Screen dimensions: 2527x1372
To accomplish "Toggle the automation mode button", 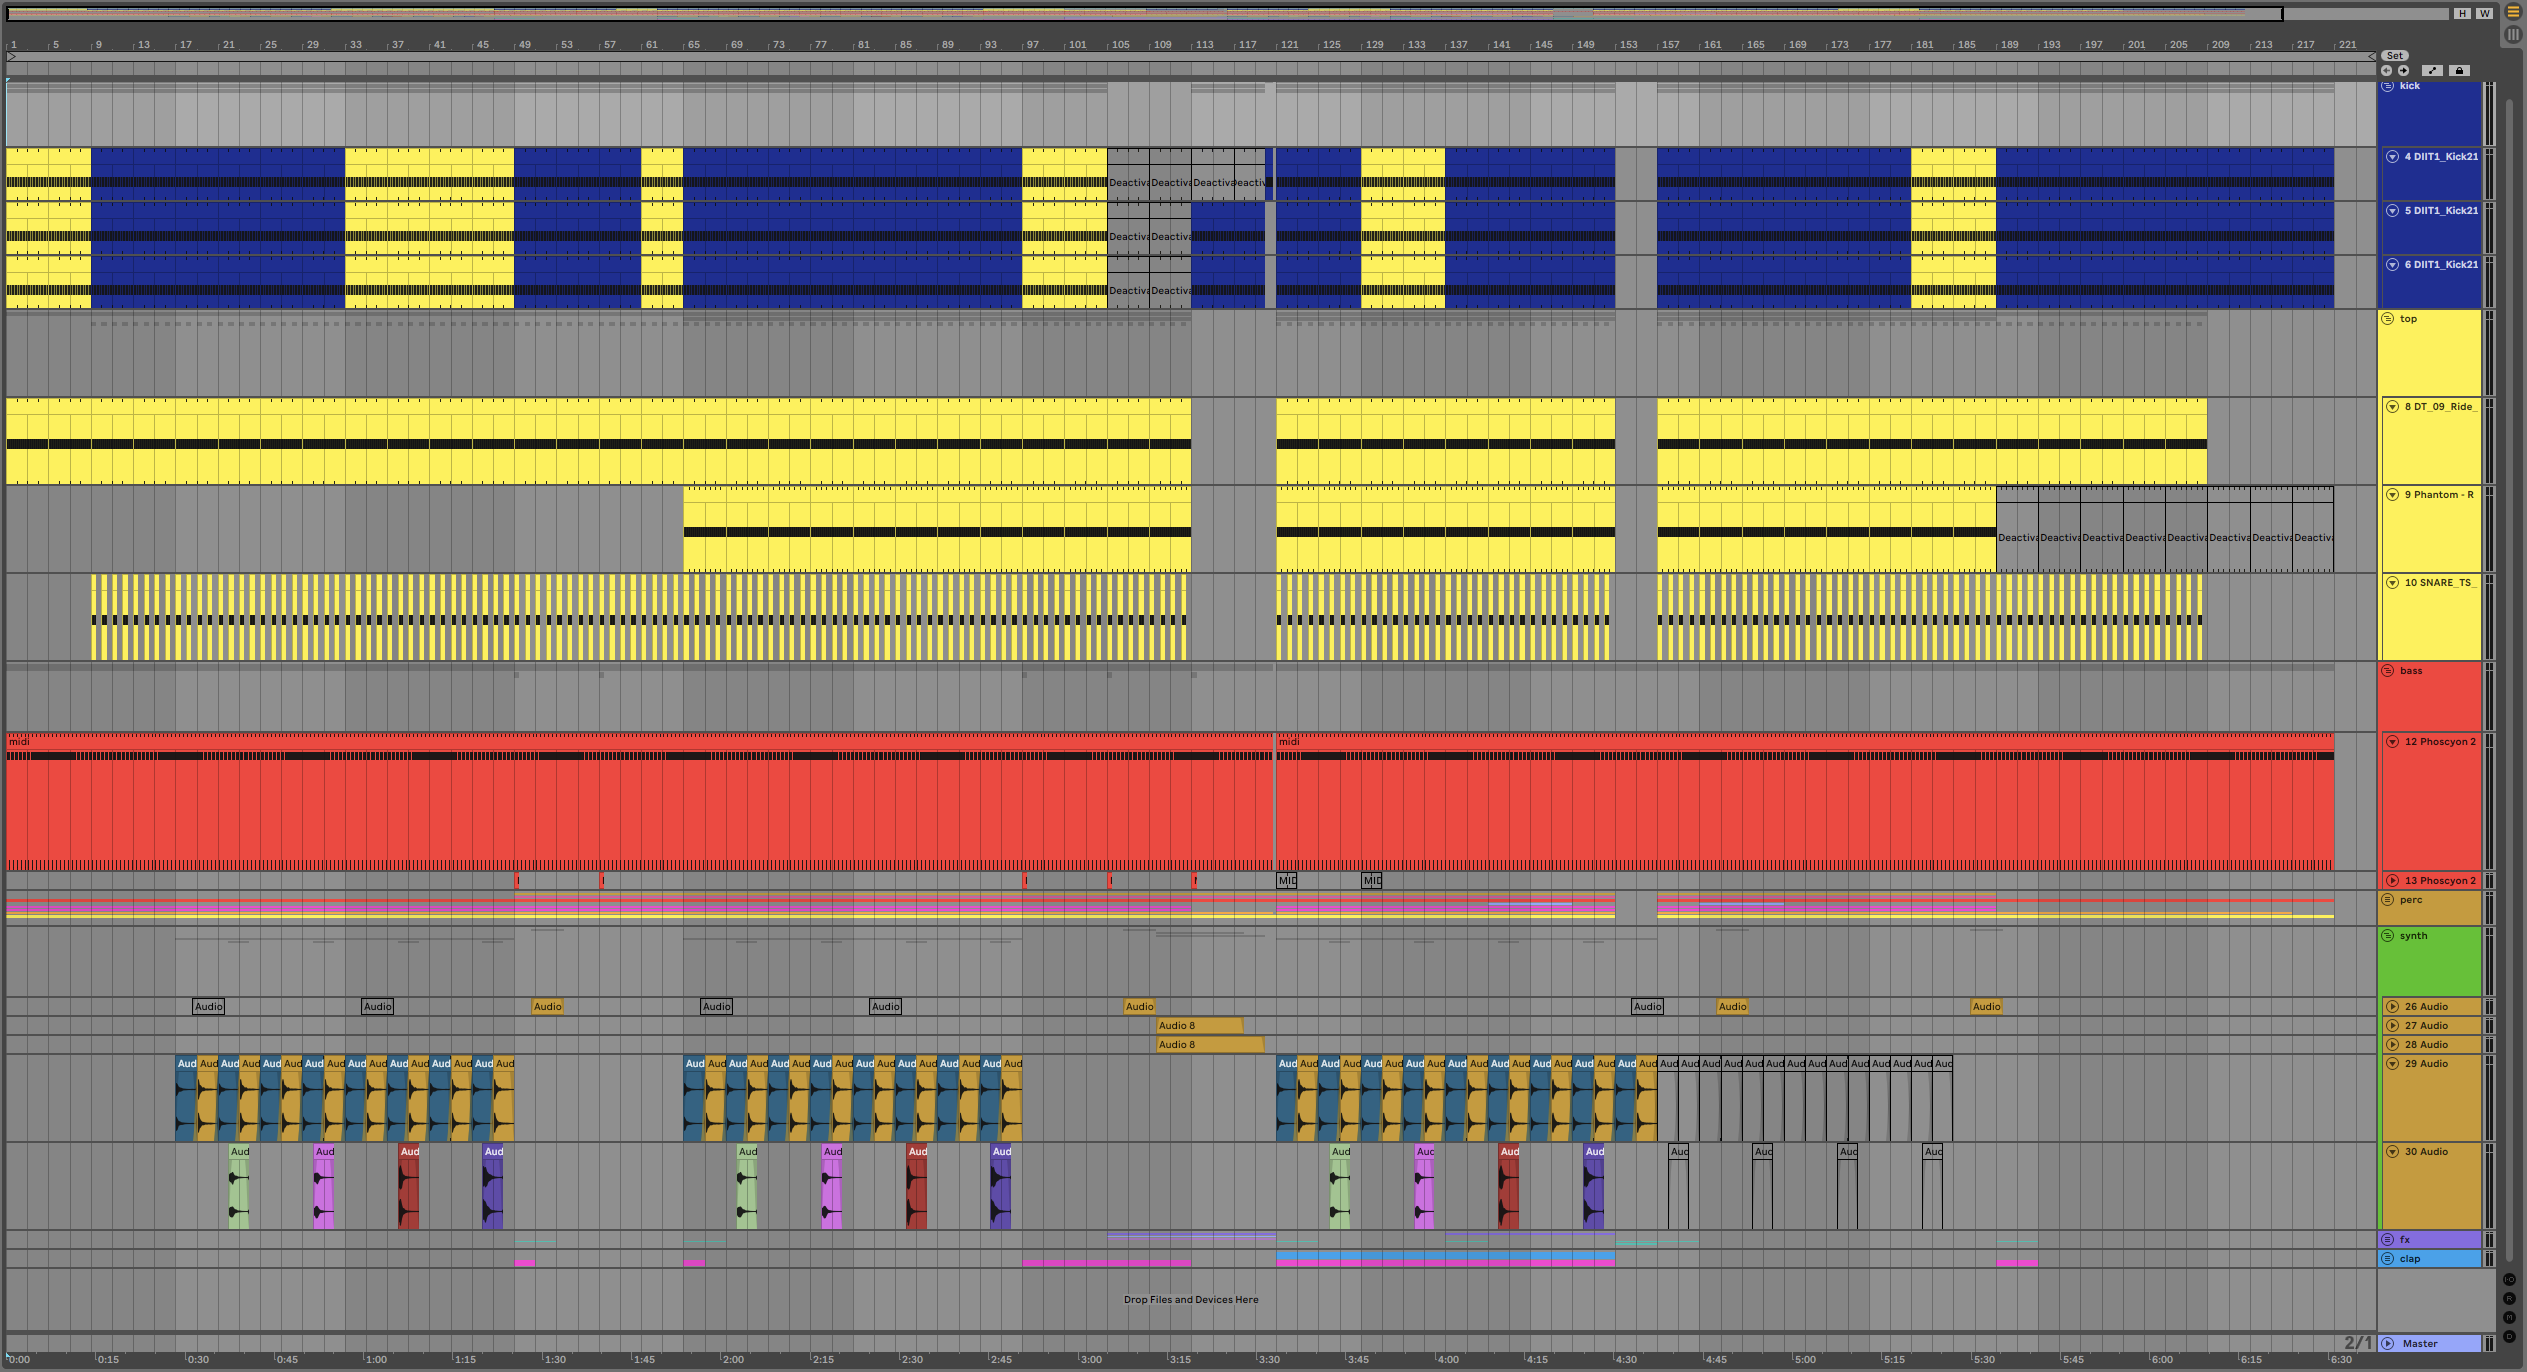I will (2432, 71).
